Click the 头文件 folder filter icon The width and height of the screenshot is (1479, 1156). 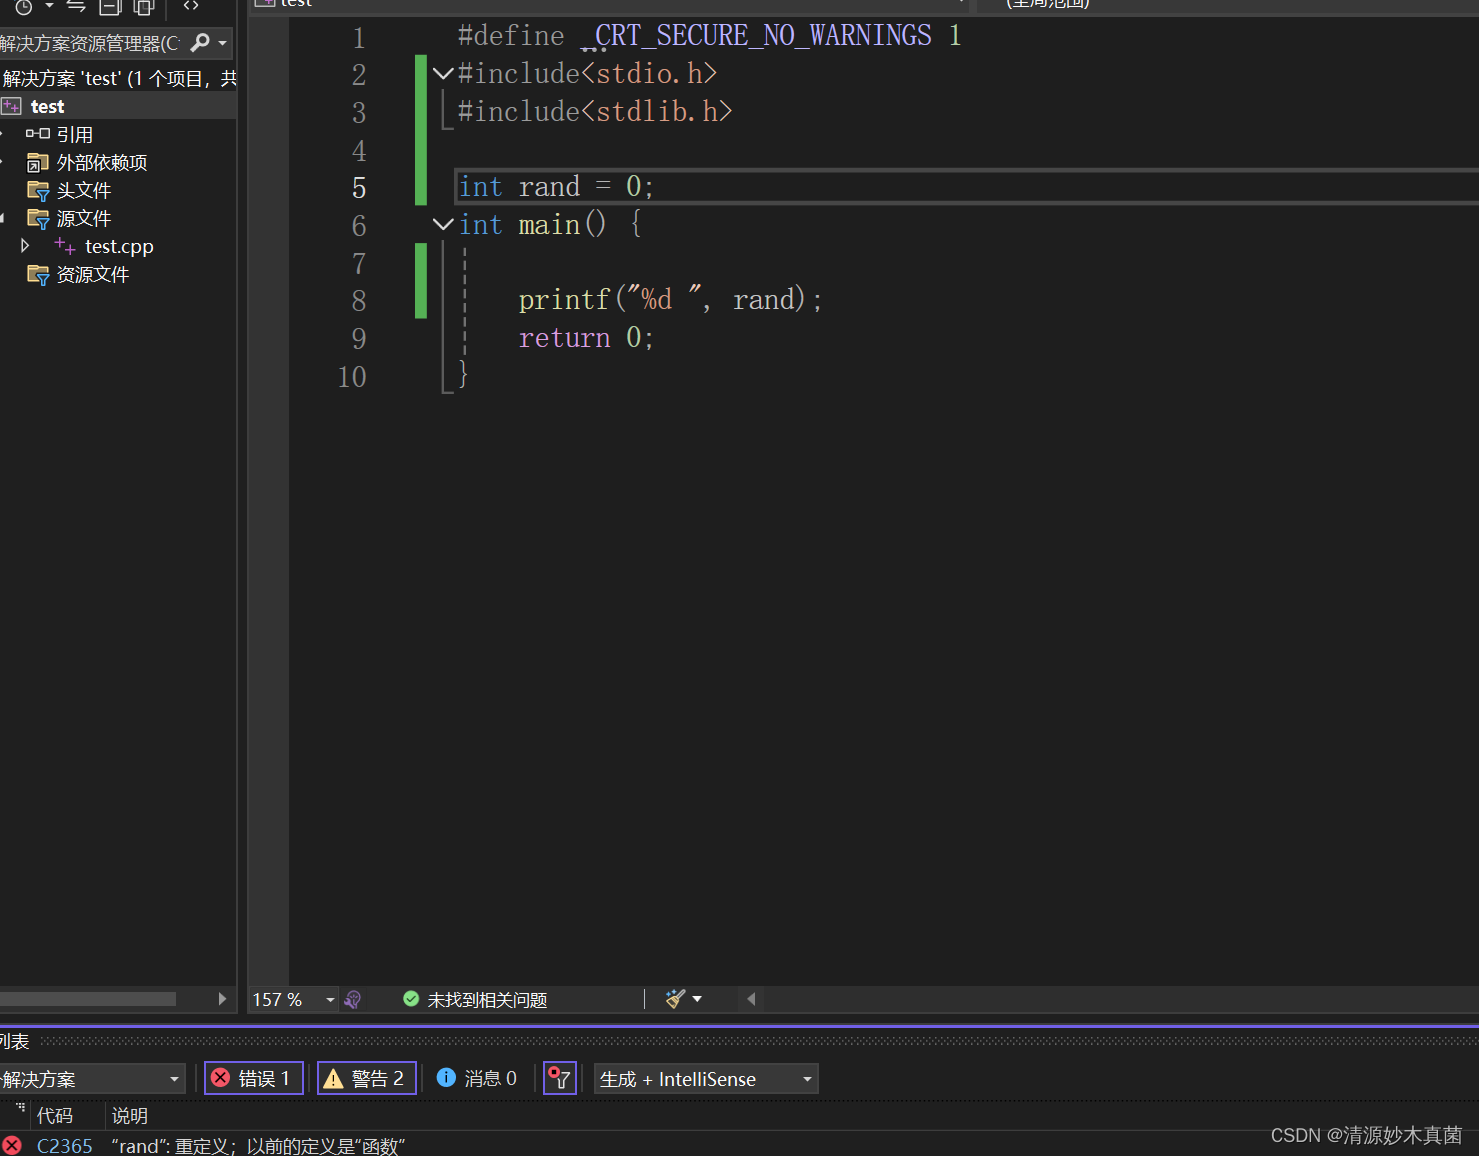38,190
